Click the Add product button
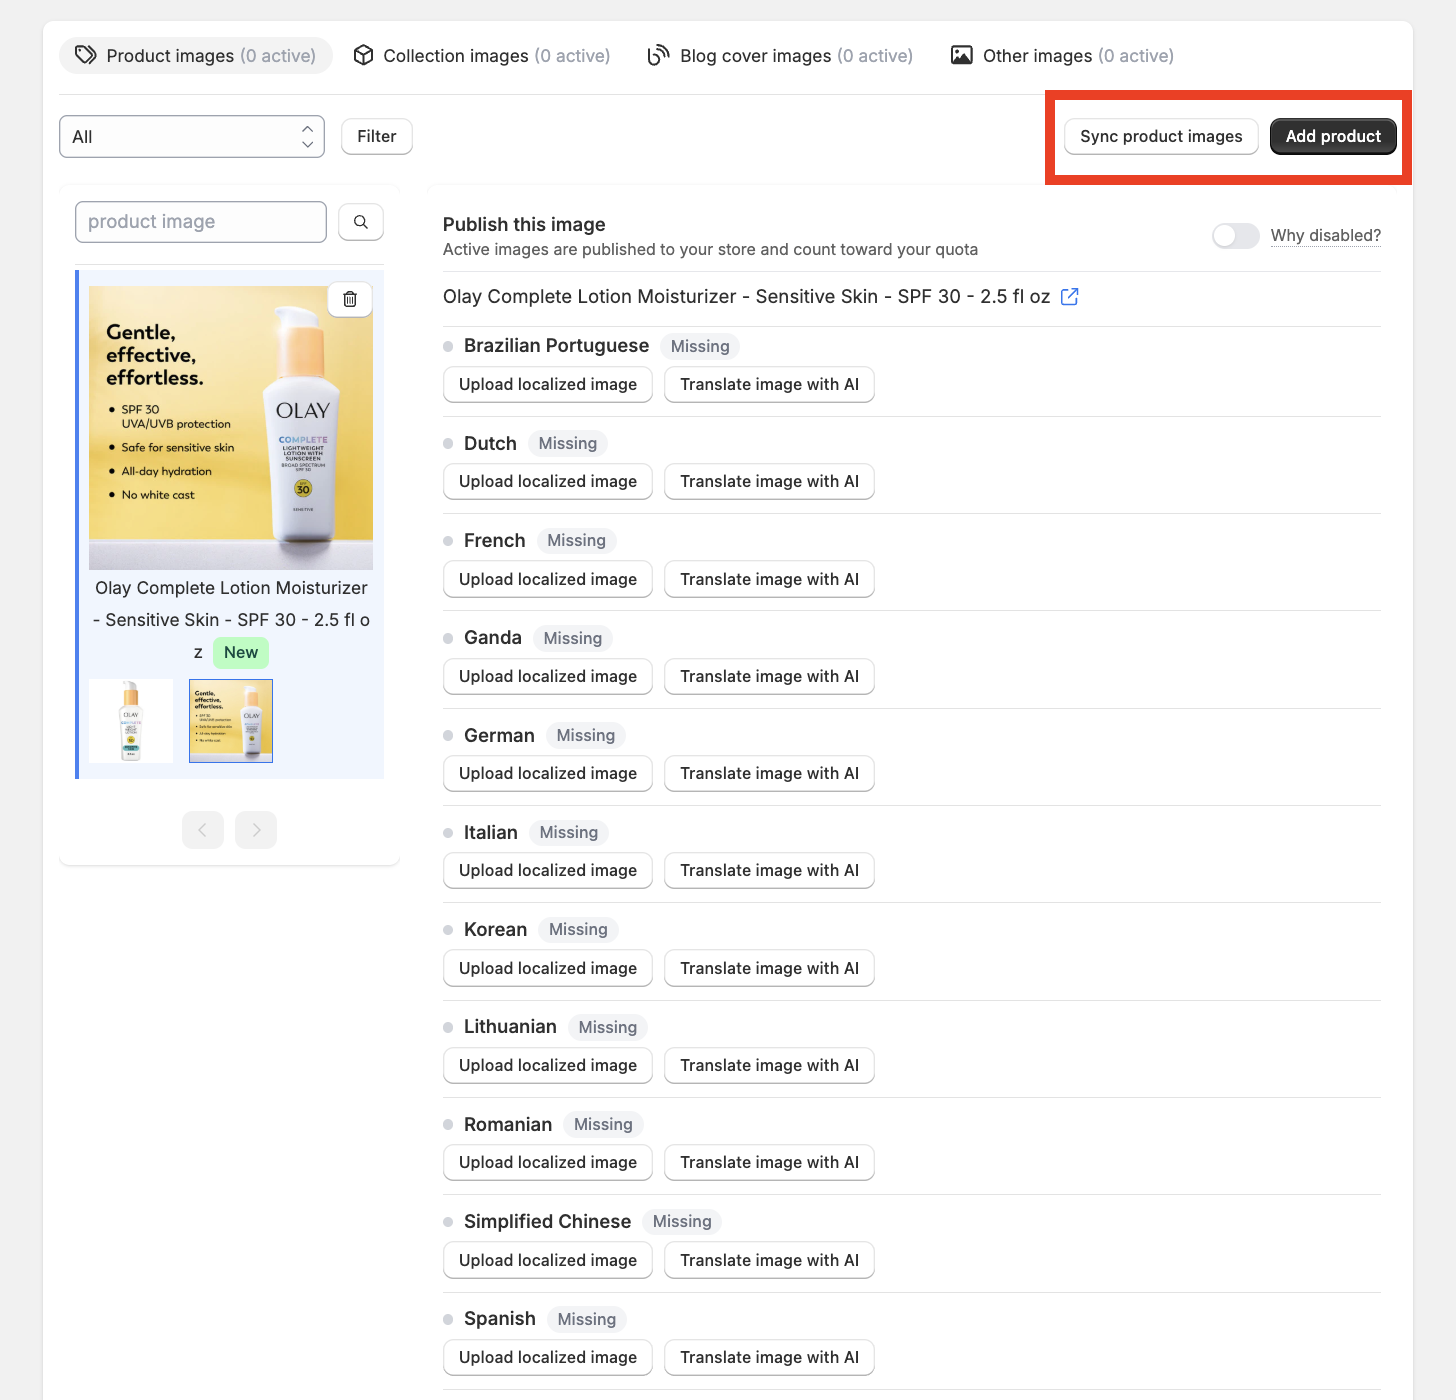1456x1400 pixels. 1333,137
